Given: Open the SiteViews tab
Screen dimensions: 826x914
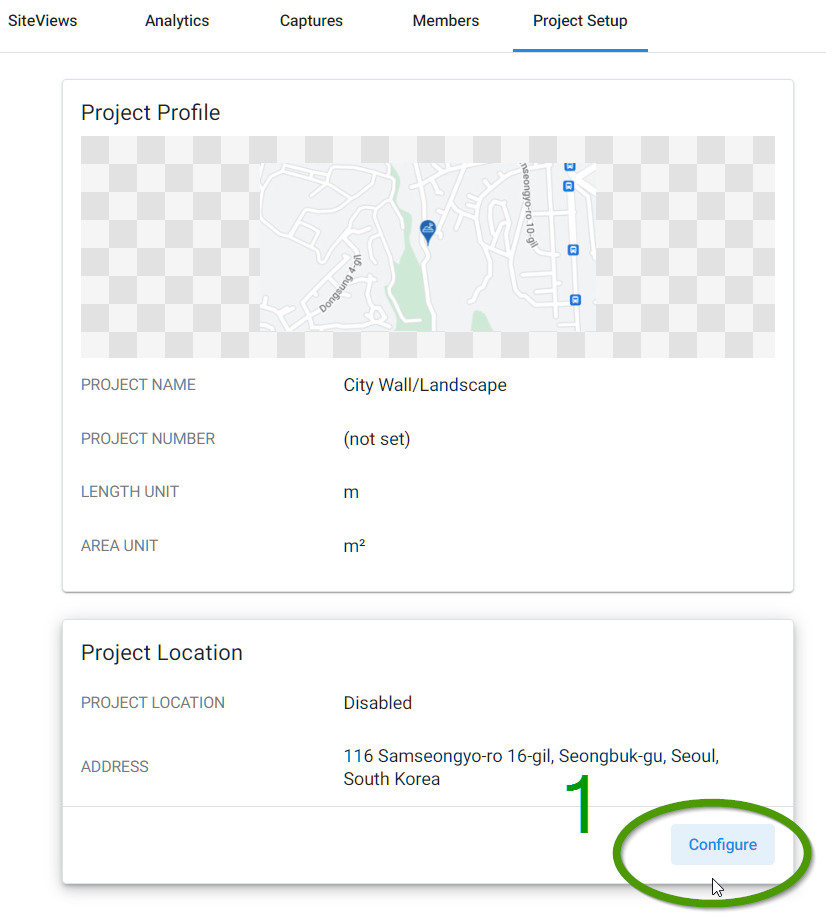Looking at the screenshot, I should click(43, 21).
